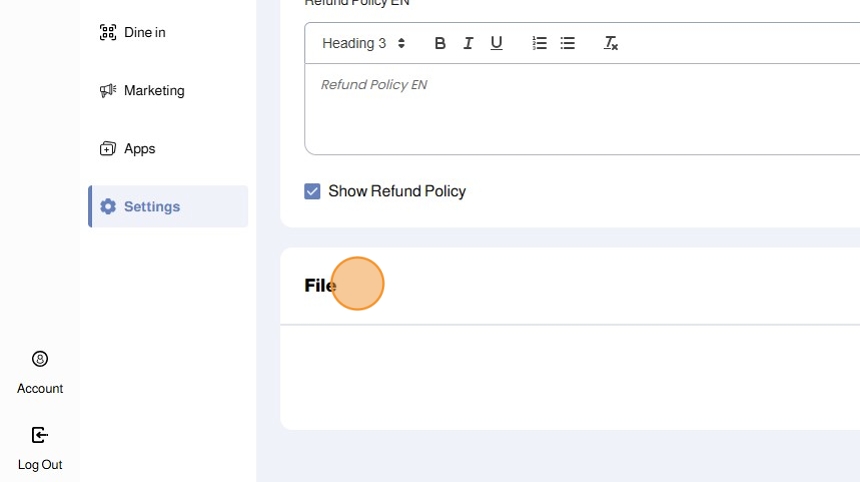Click the Log Out button
This screenshot has width=860, height=482.
click(40, 449)
